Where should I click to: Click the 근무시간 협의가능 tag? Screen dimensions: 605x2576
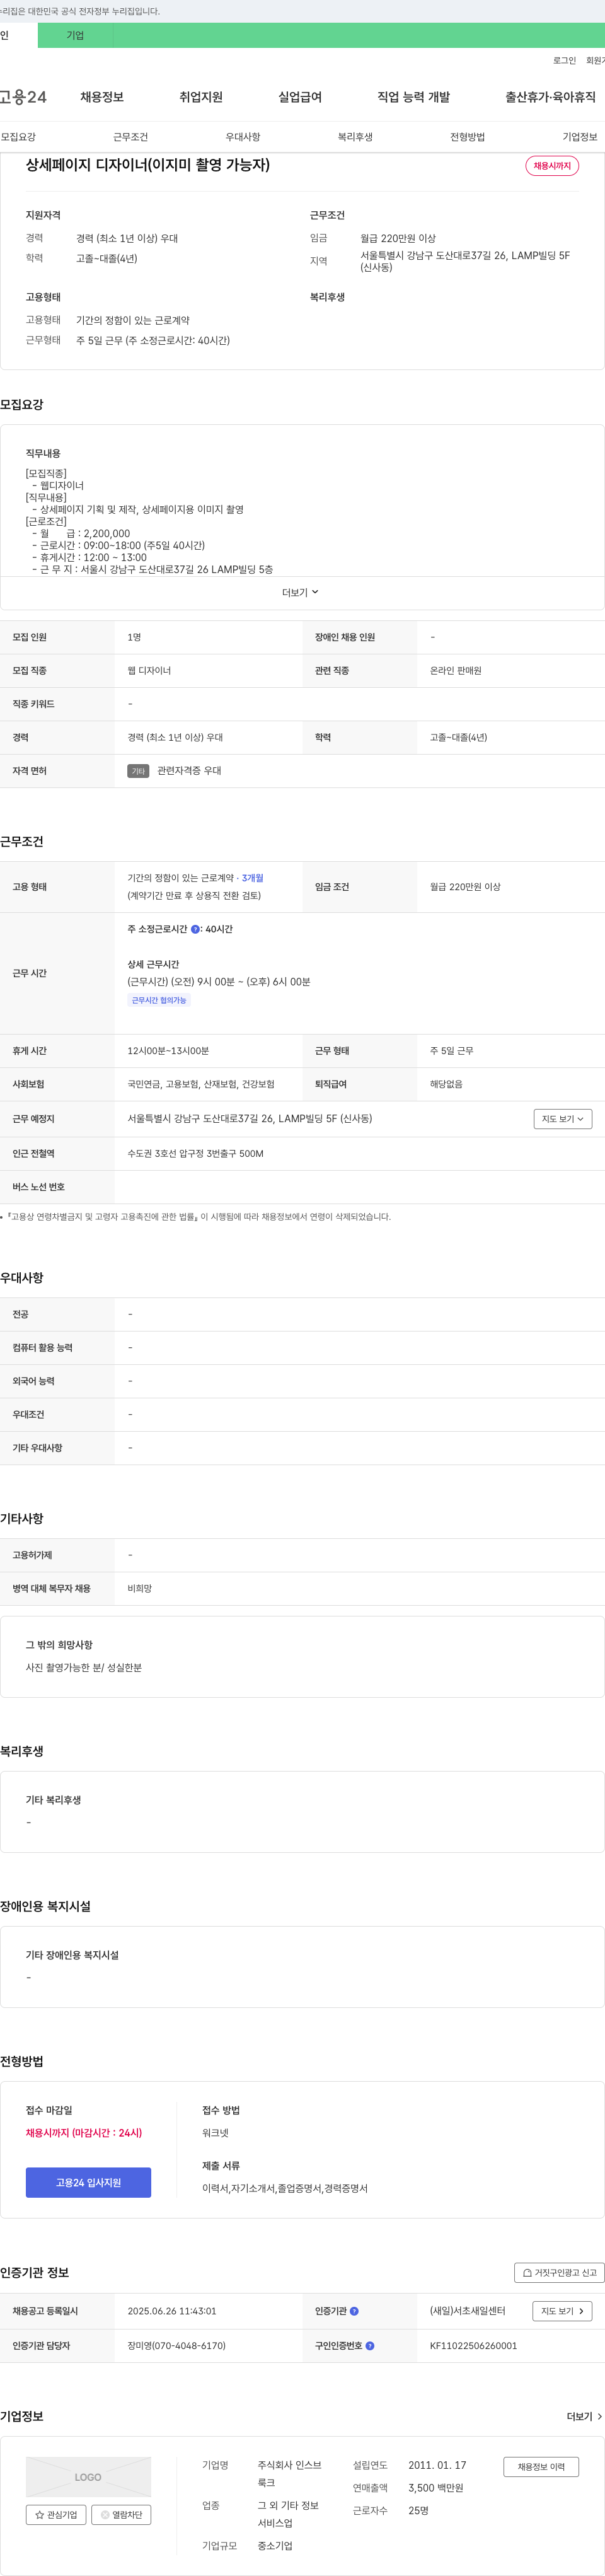coord(159,1000)
